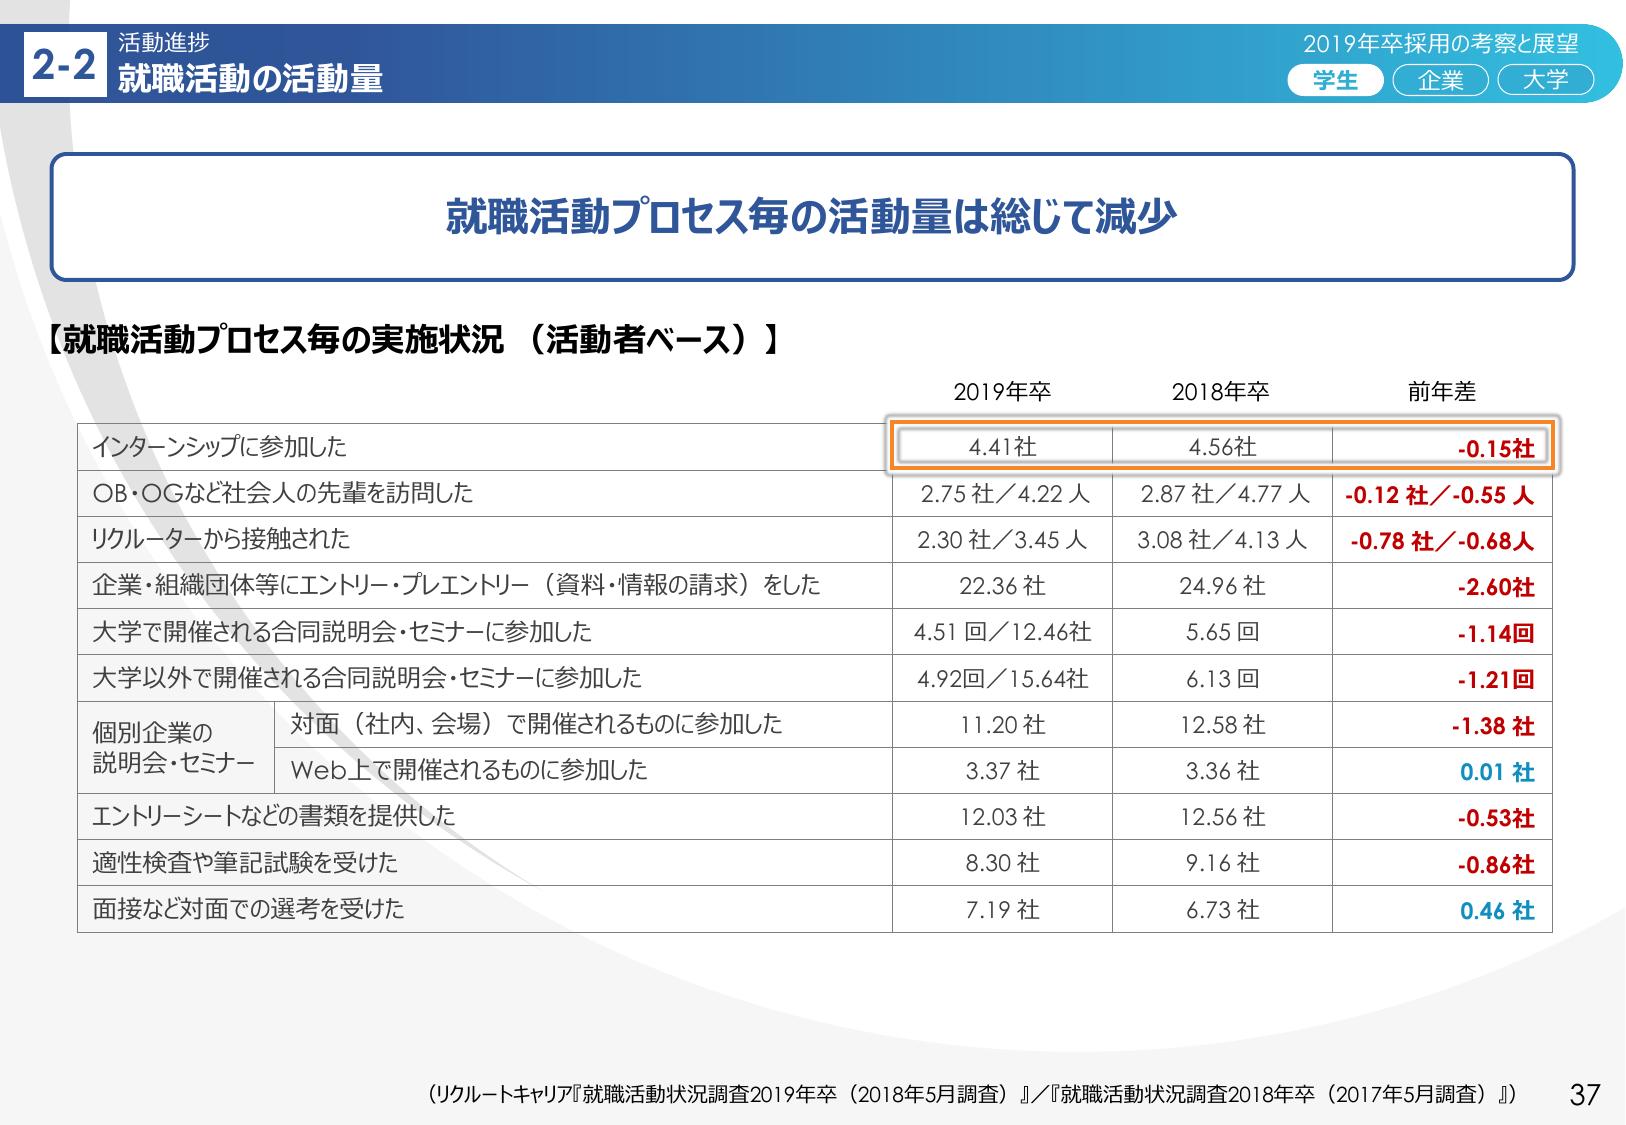
Task: Select the blue 0.46 社 difference value
Action: click(x=1496, y=911)
